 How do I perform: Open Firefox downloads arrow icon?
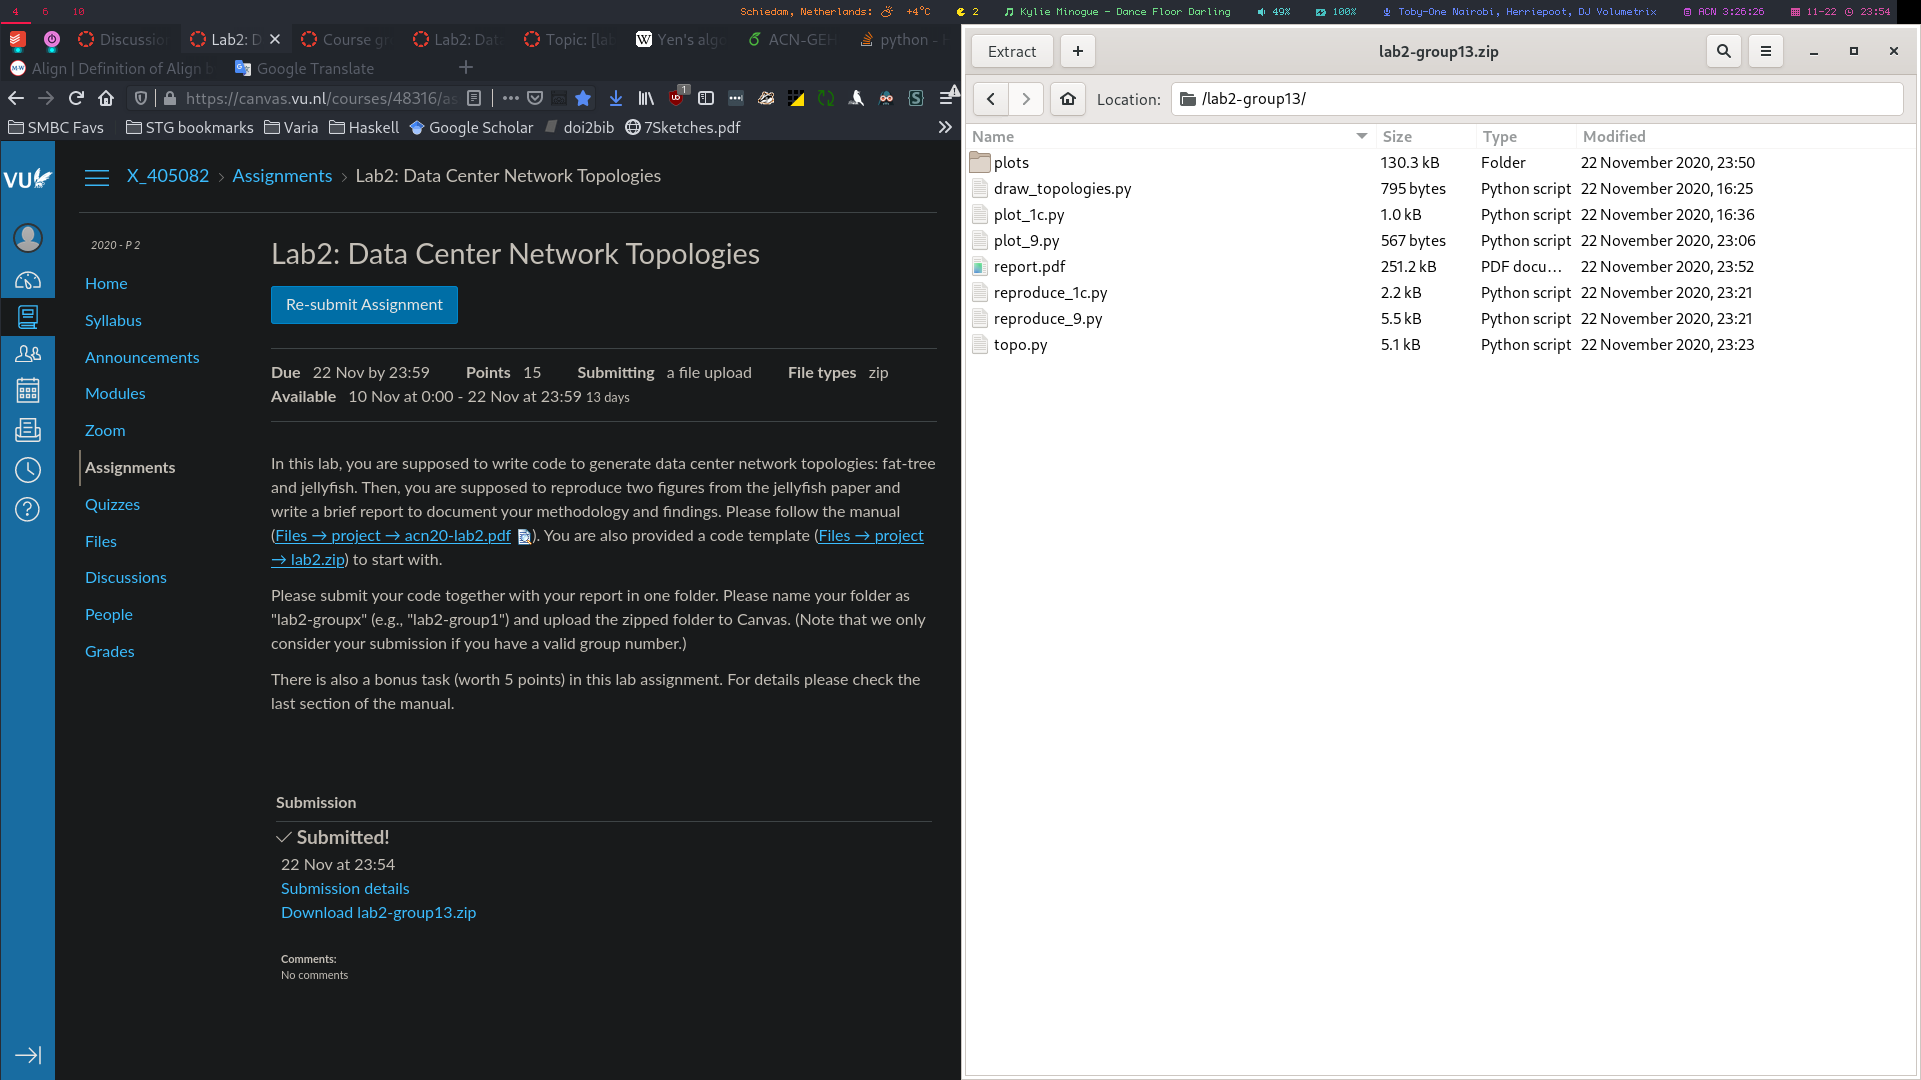pos(616,98)
